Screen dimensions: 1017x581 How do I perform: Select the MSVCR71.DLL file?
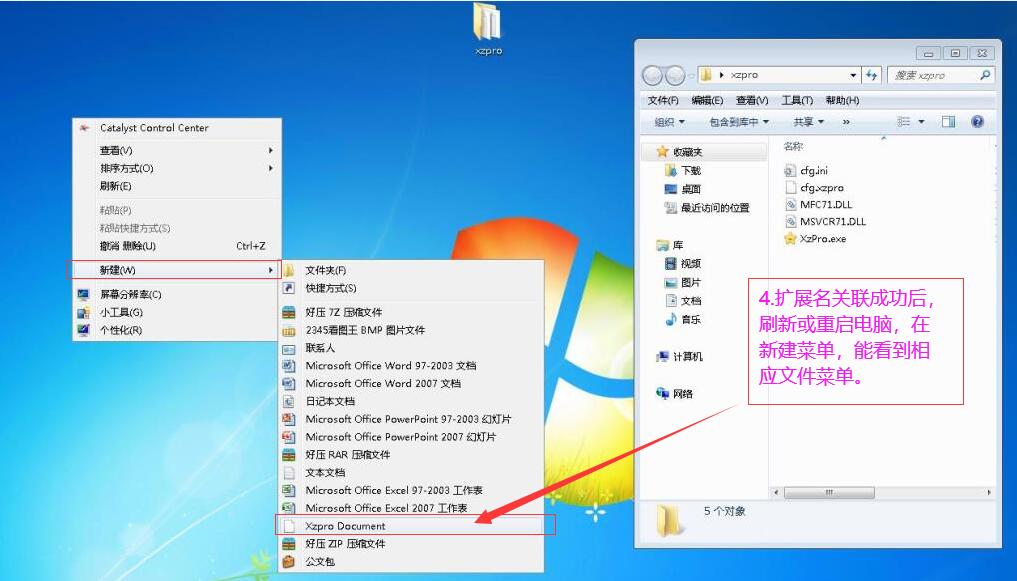(826, 221)
